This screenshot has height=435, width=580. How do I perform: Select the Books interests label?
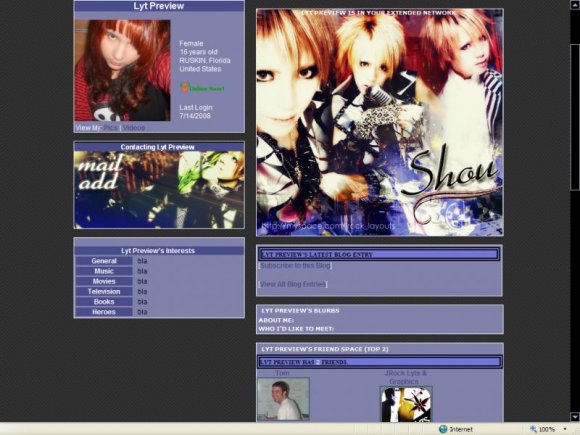(x=104, y=301)
